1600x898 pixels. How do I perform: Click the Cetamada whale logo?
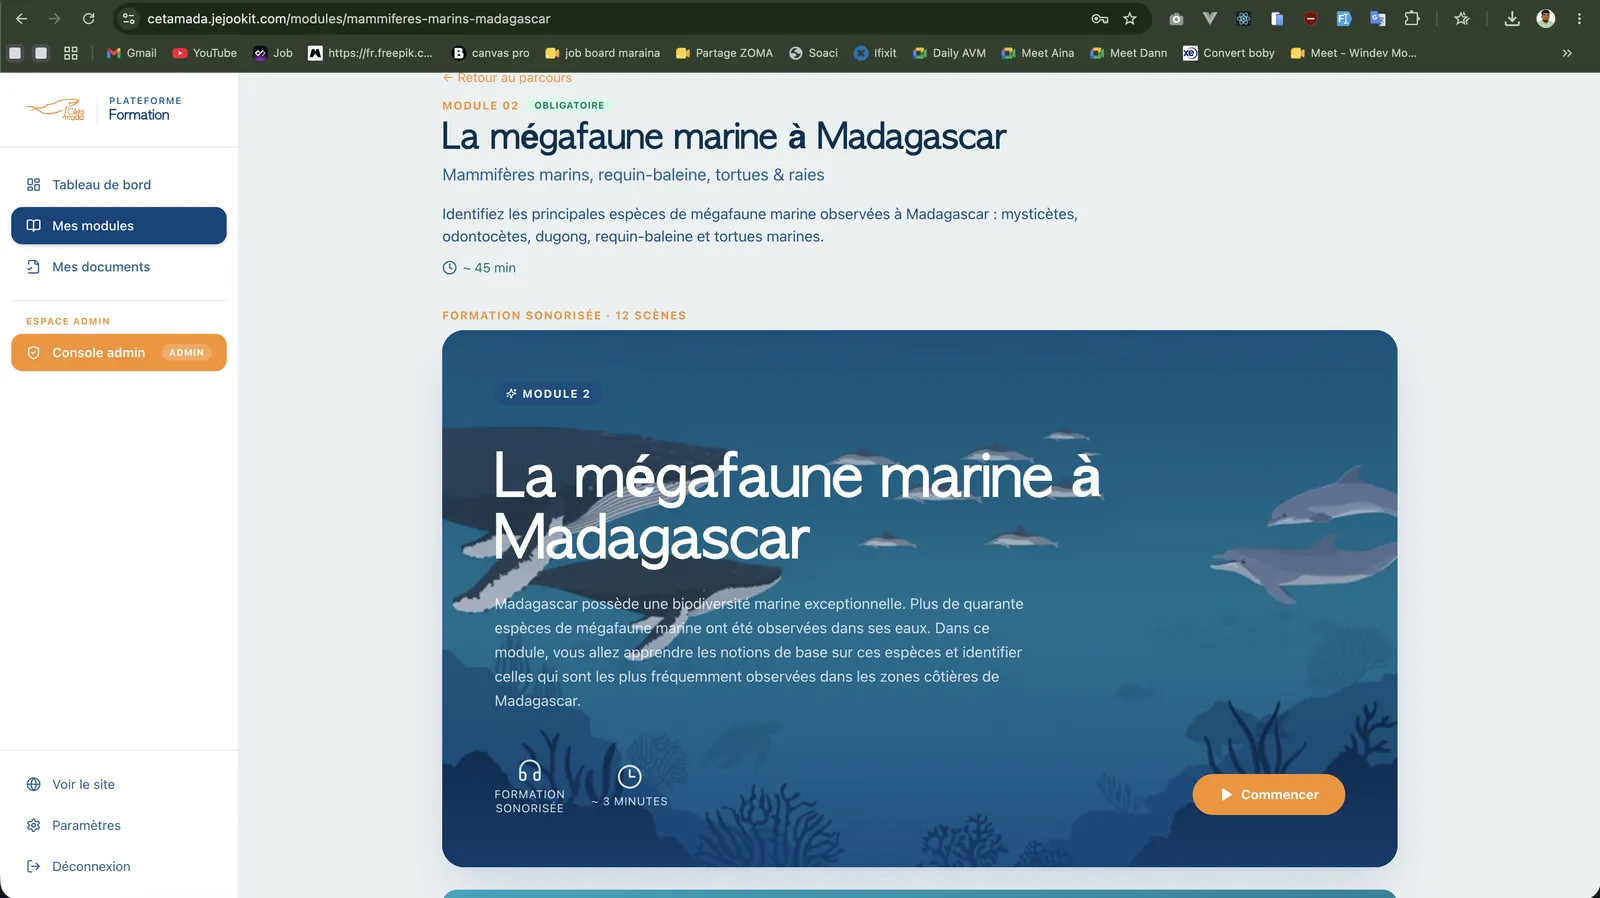[55, 109]
